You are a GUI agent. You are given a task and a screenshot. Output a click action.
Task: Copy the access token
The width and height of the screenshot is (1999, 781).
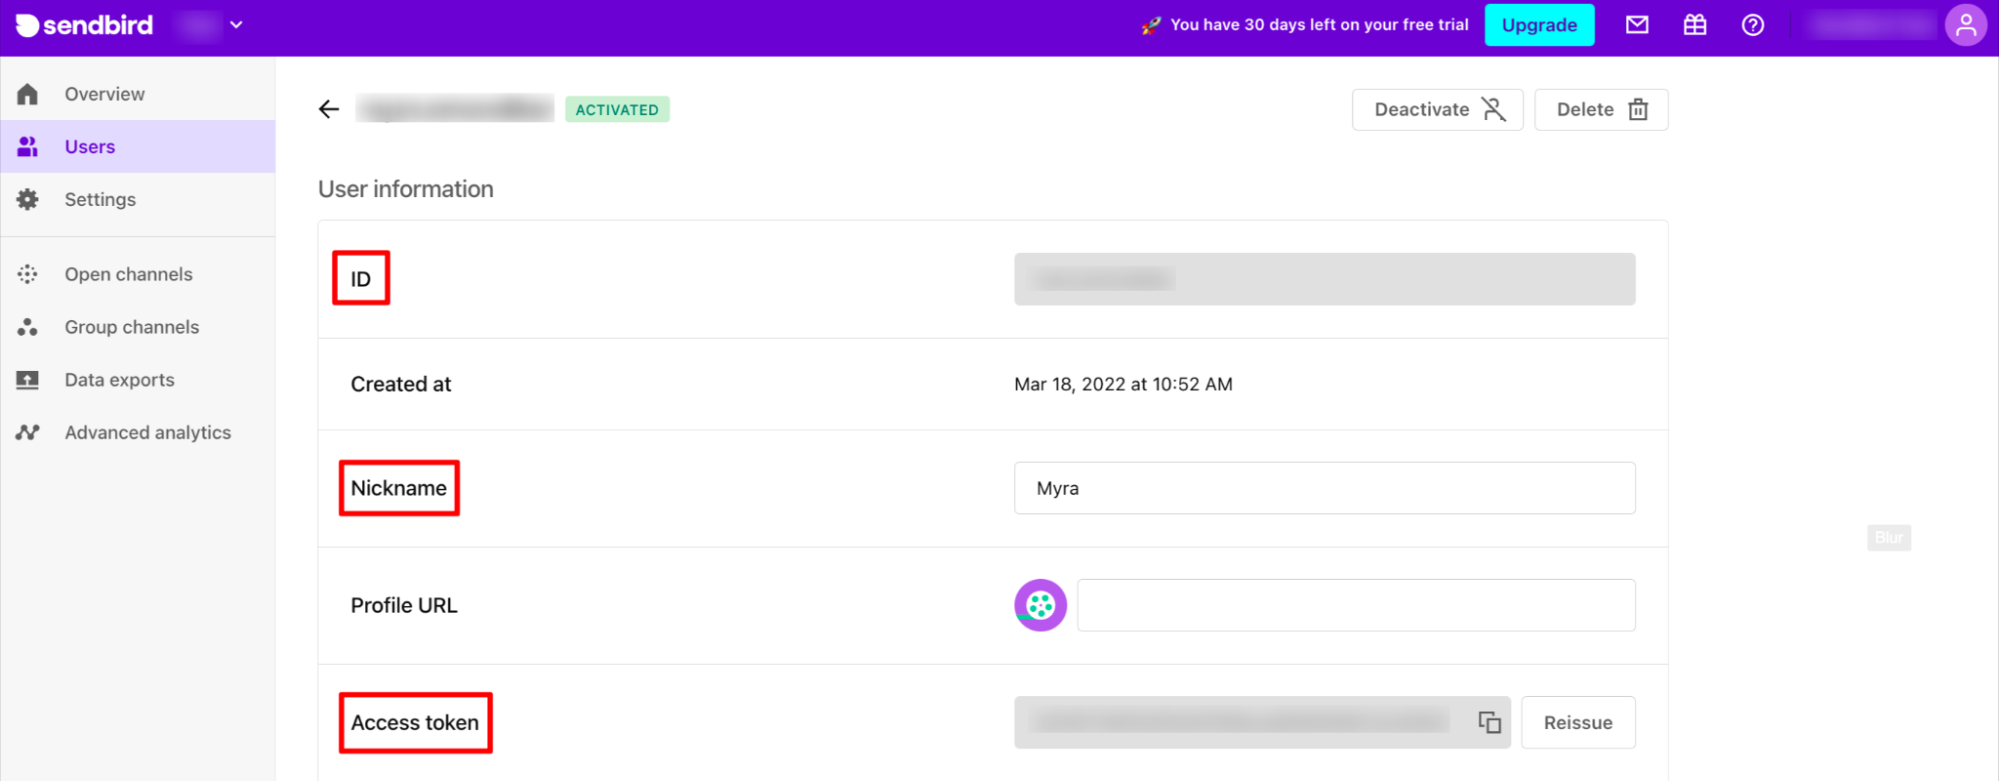[x=1489, y=722]
